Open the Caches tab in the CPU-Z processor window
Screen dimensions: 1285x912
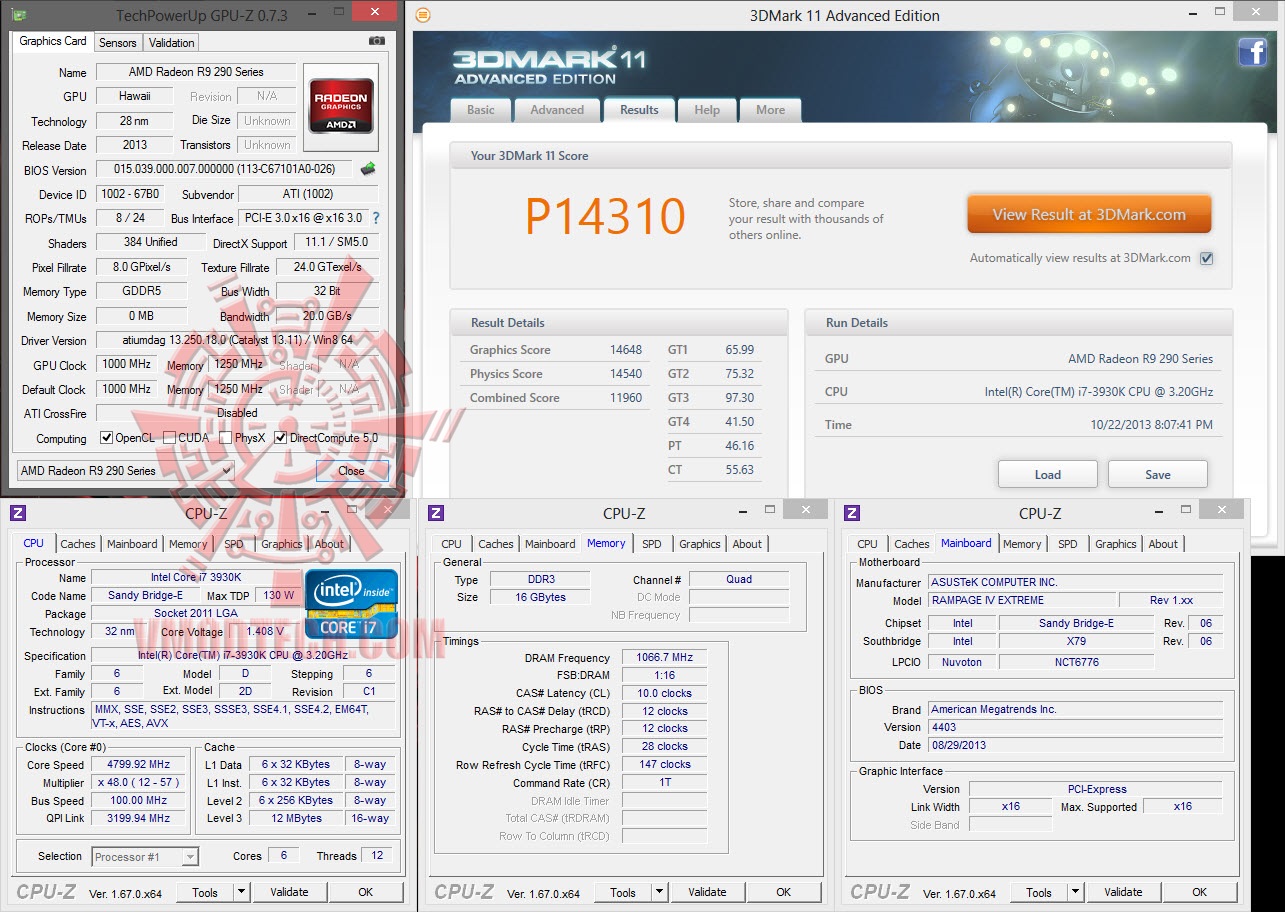pyautogui.click(x=78, y=544)
